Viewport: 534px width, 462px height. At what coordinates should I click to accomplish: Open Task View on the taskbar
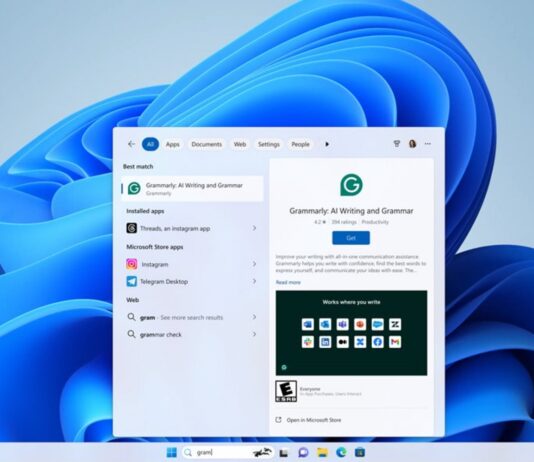coord(284,453)
